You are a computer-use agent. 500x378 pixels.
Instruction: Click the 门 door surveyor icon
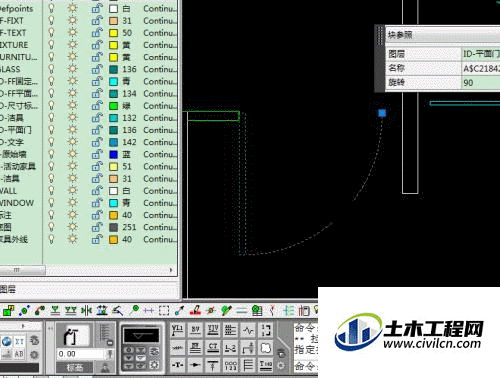[x=72, y=335]
